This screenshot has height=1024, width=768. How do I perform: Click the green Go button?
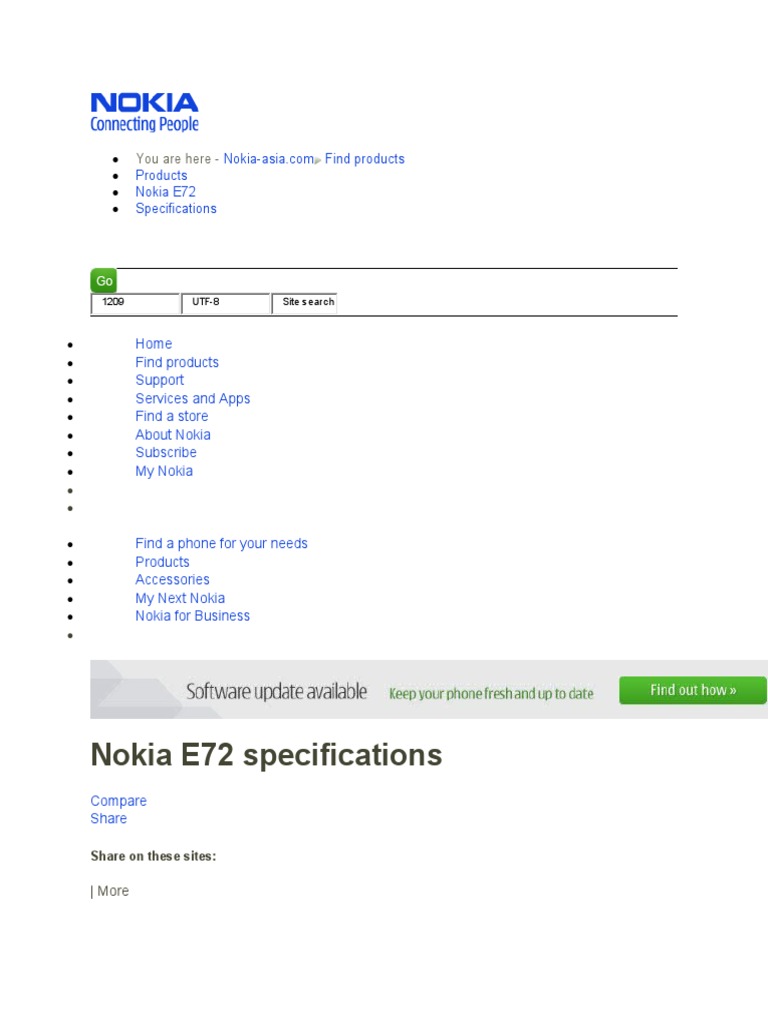click(103, 281)
